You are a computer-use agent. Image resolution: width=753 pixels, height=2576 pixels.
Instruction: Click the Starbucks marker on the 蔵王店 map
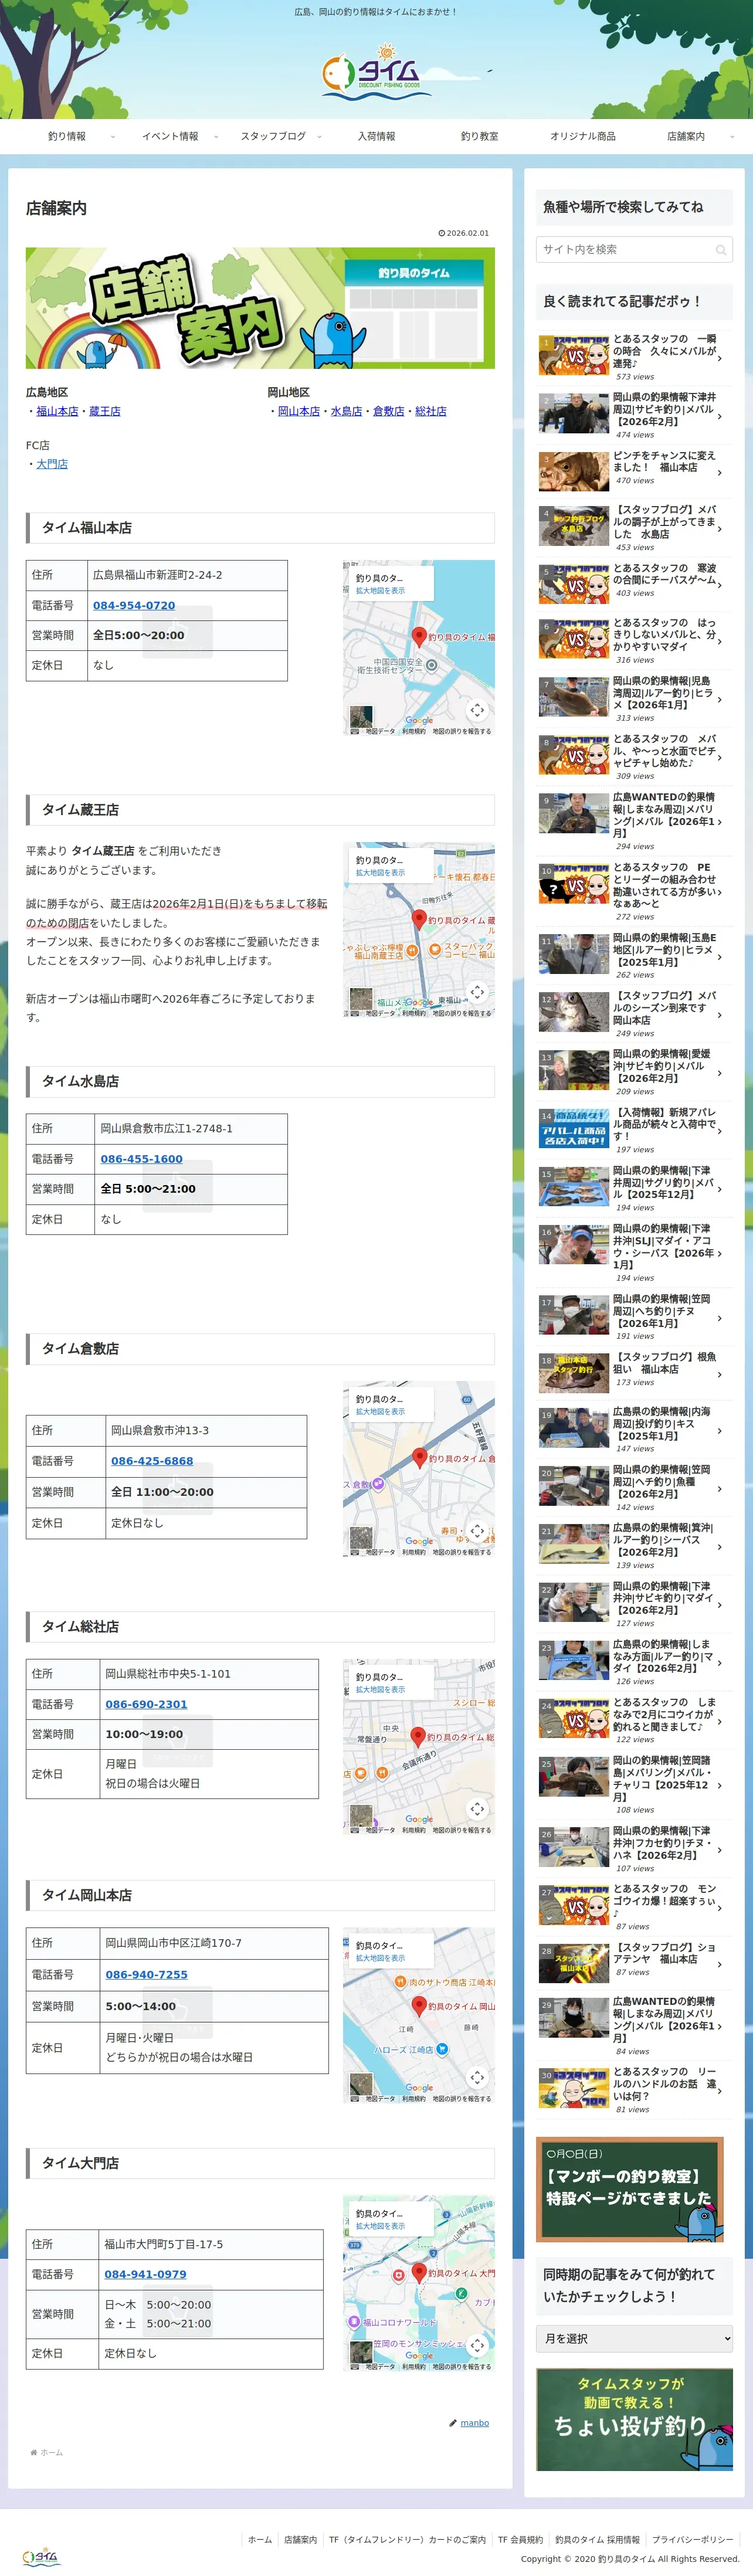point(435,949)
